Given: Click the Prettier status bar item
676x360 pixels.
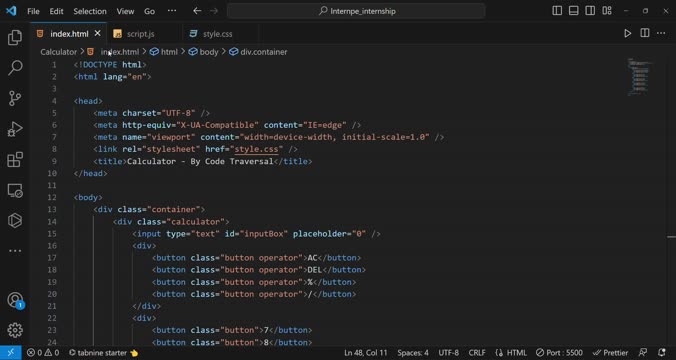Looking at the screenshot, I should click(x=610, y=353).
